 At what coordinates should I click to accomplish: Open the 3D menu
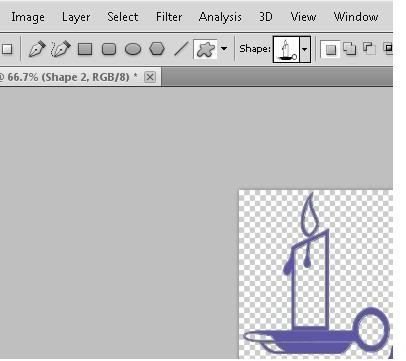click(x=266, y=17)
